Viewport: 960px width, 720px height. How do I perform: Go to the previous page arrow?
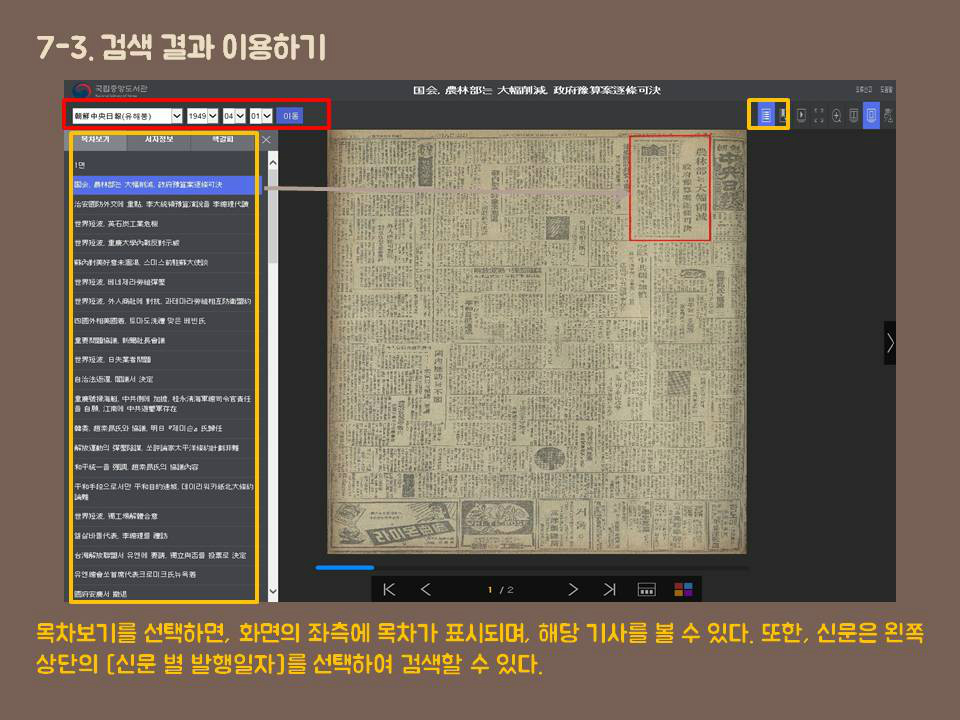point(426,590)
